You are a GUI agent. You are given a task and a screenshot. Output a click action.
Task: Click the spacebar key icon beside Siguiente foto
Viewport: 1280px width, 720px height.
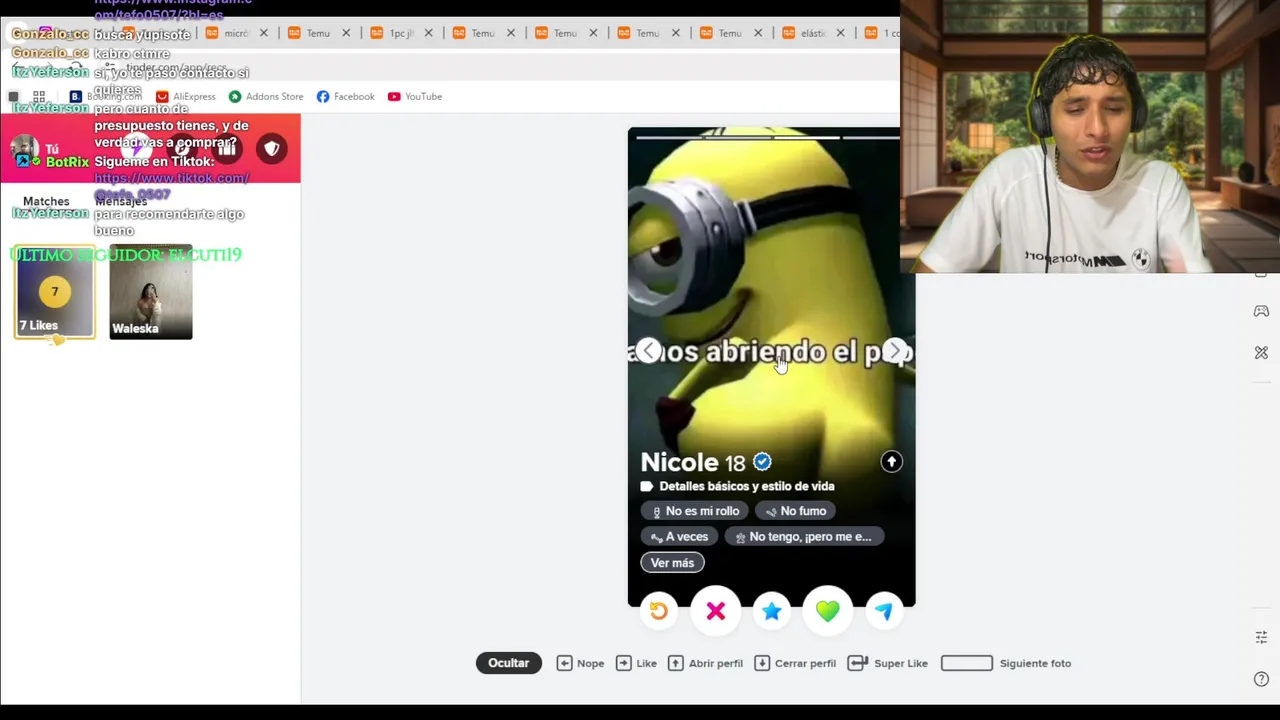[967, 663]
